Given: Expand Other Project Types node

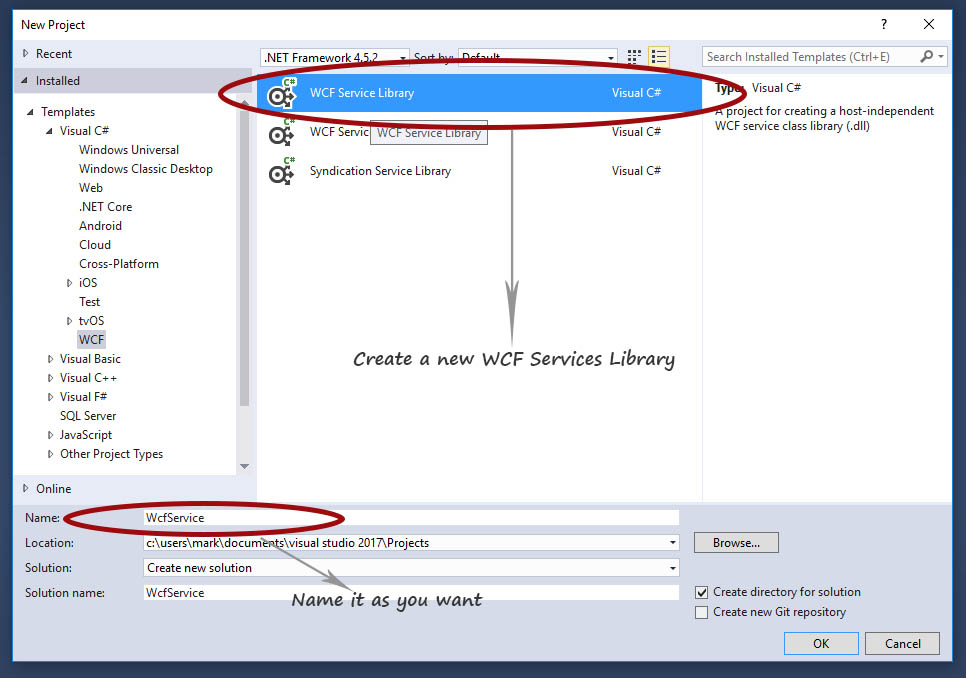Looking at the screenshot, I should [50, 454].
